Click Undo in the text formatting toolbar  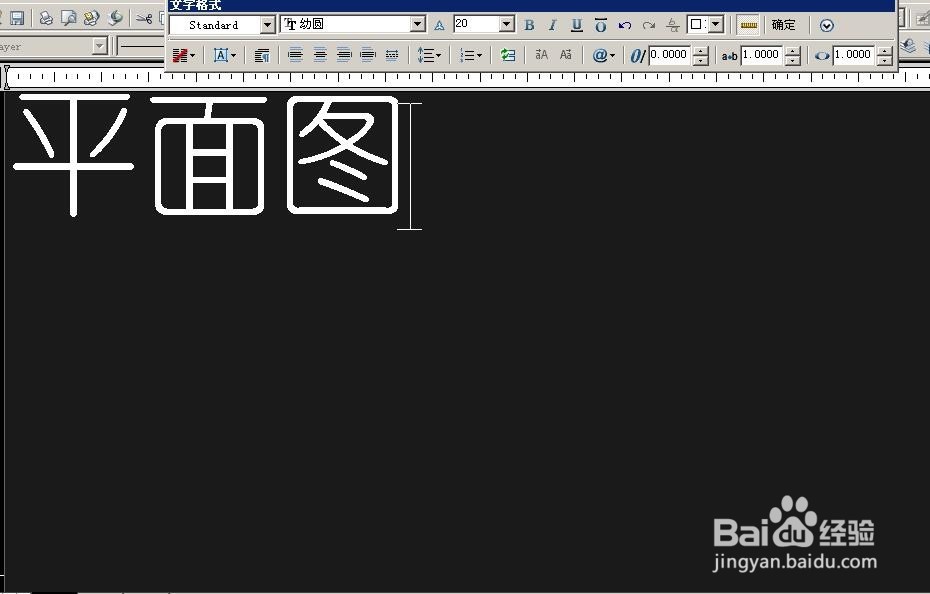[625, 25]
